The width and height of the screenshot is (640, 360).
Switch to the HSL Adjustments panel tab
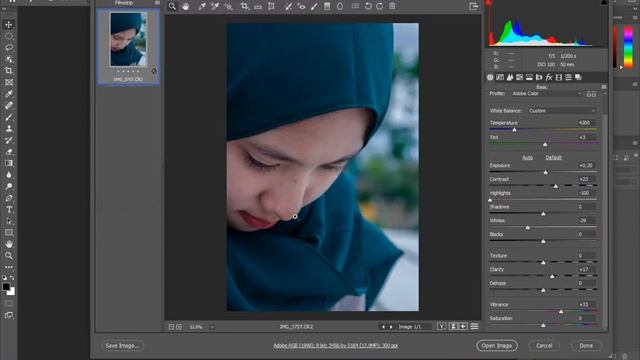point(520,77)
